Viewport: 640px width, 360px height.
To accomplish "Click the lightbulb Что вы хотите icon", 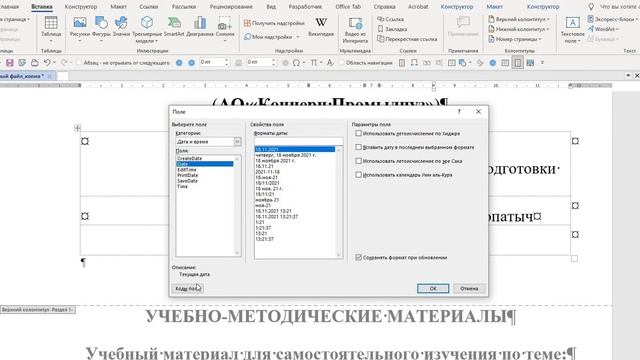I will [591, 7].
